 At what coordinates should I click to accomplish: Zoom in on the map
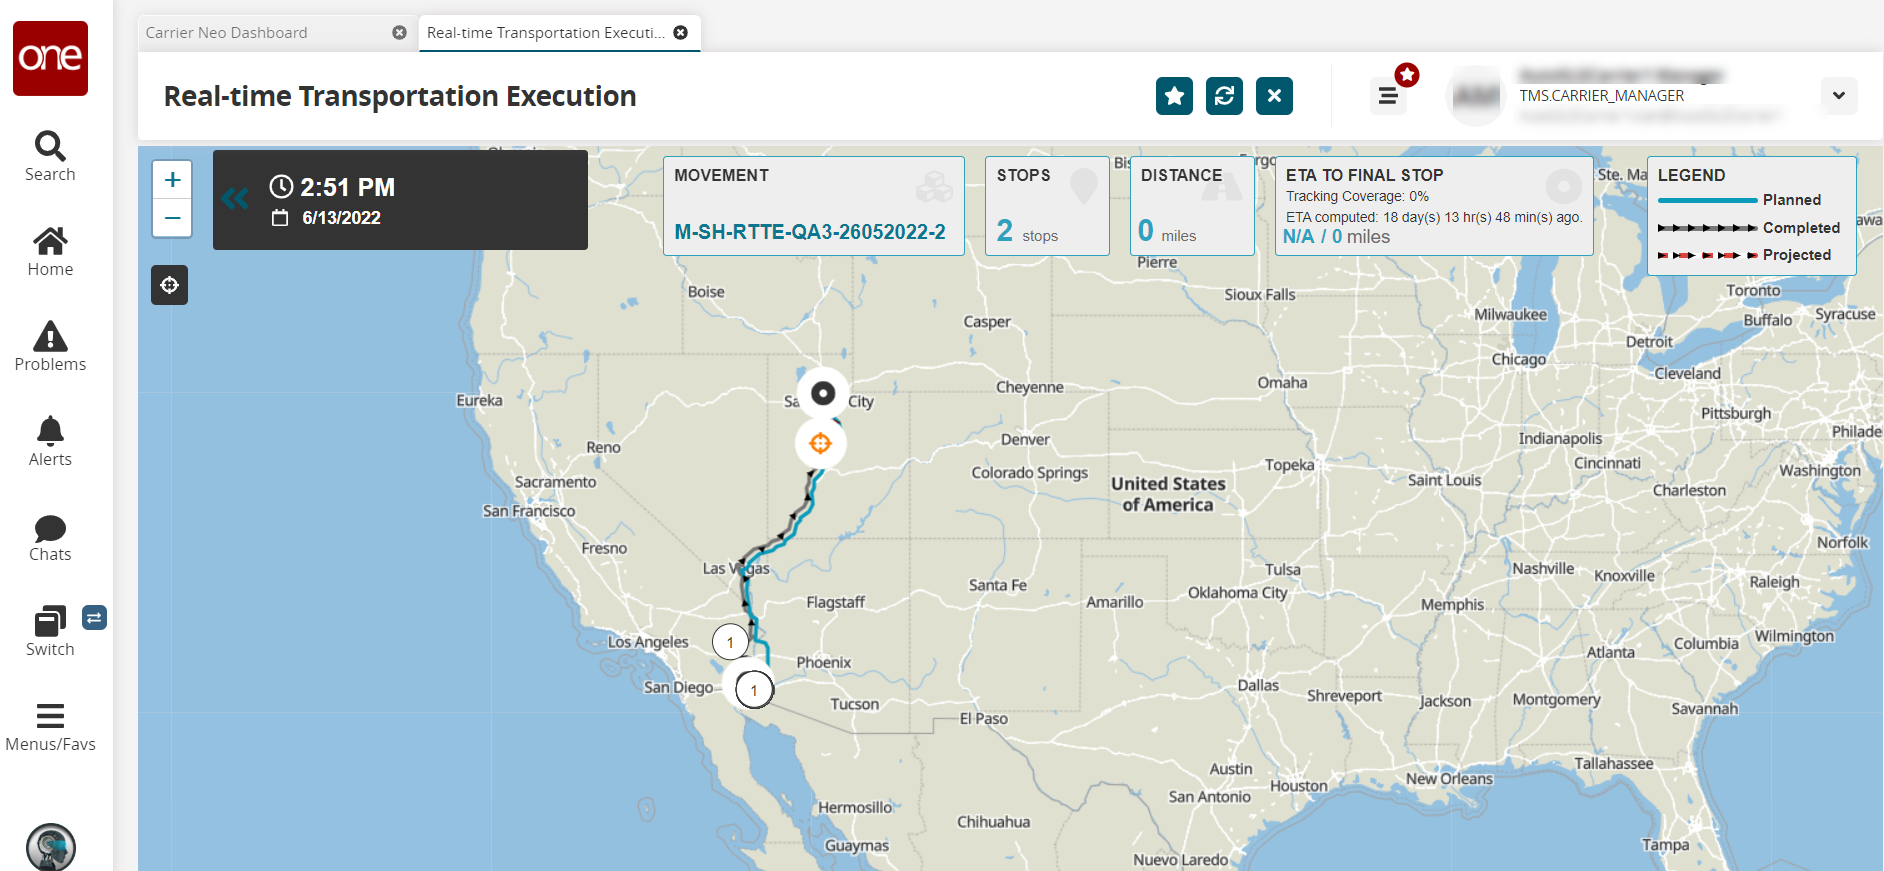click(x=172, y=180)
